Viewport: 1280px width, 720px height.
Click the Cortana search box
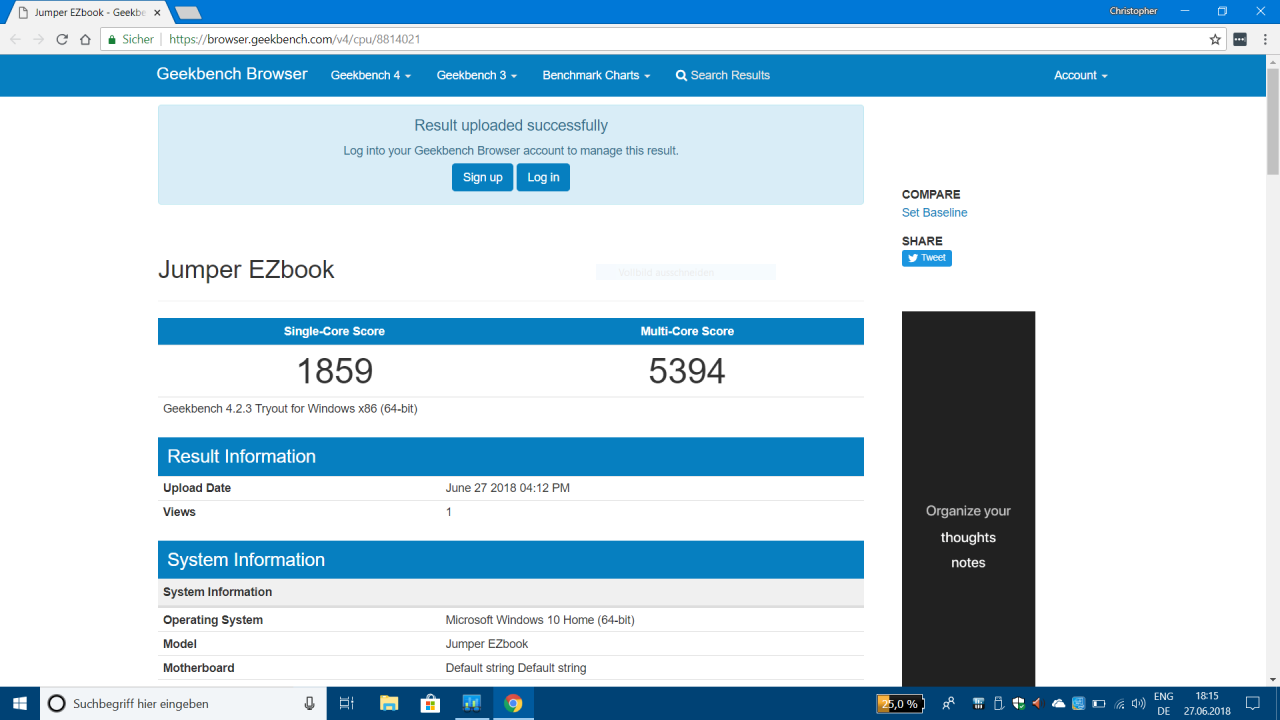[183, 703]
